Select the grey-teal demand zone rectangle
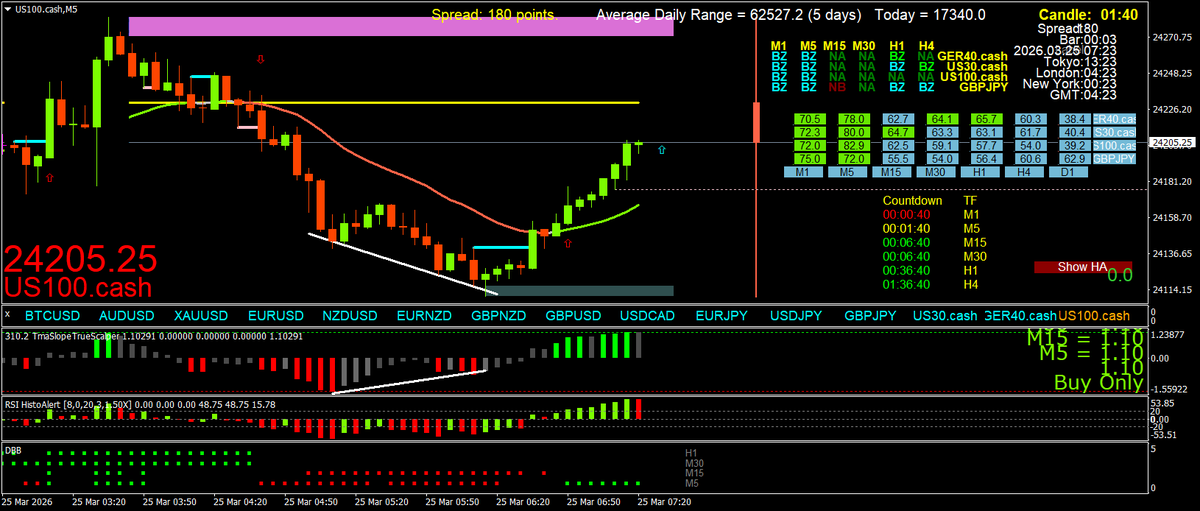Viewport: 1200px width, 511px height. point(580,290)
